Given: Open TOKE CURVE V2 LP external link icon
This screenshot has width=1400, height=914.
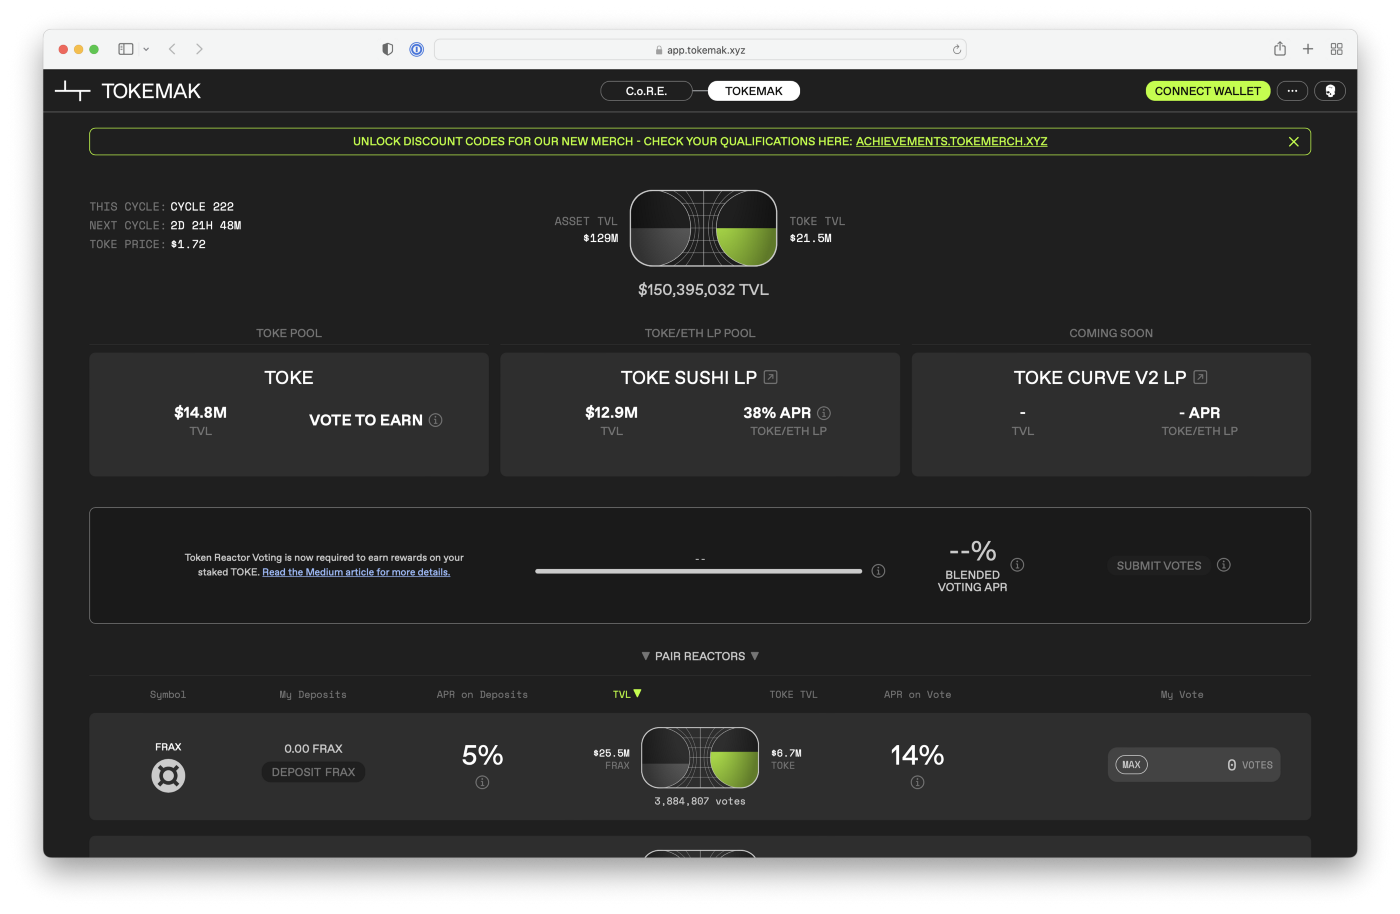Looking at the screenshot, I should coord(1201,377).
